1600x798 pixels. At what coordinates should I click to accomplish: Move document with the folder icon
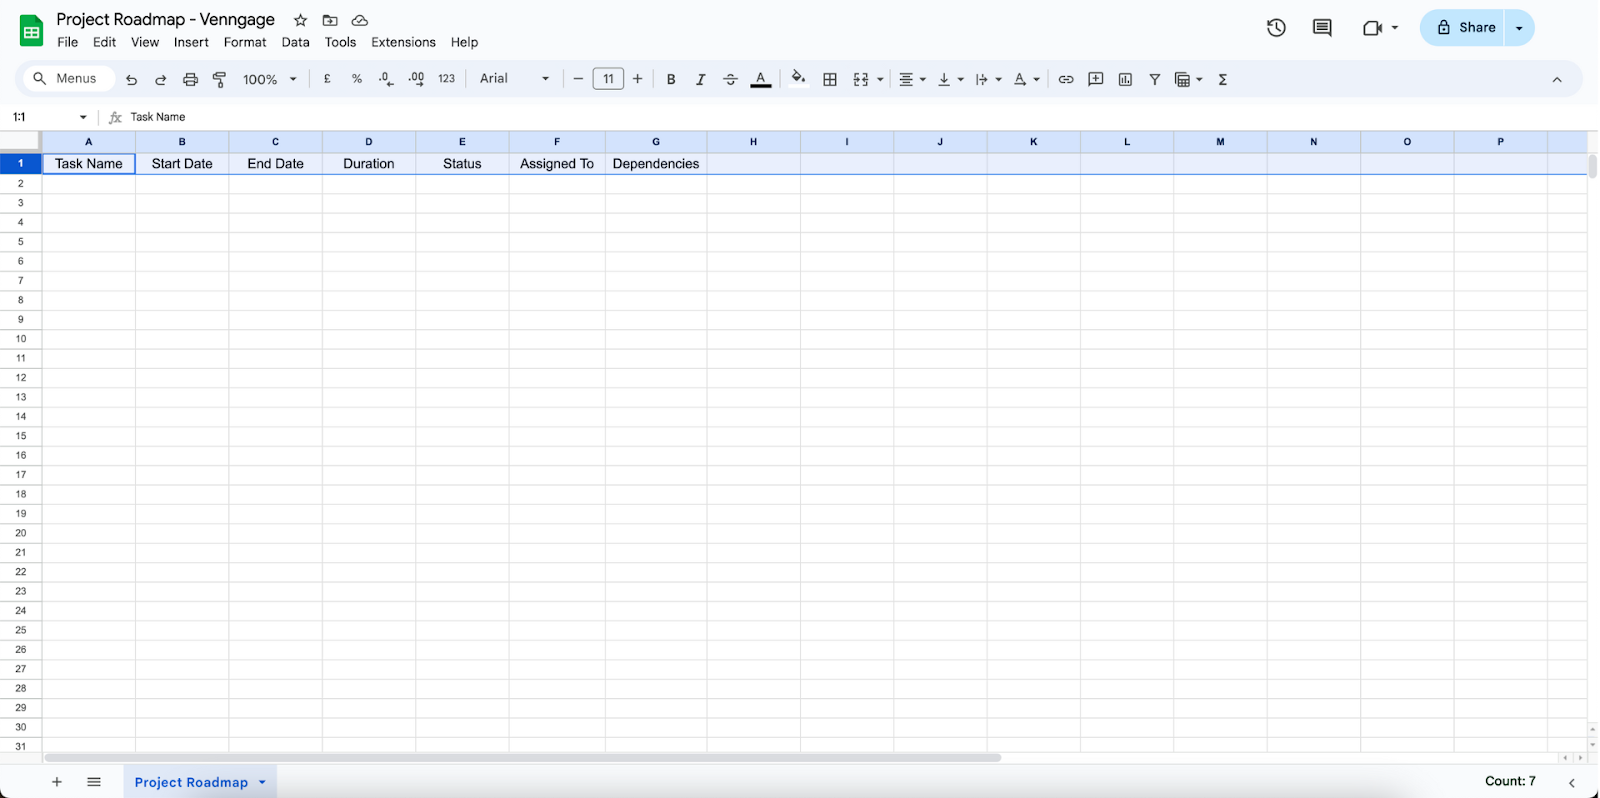pyautogui.click(x=330, y=20)
